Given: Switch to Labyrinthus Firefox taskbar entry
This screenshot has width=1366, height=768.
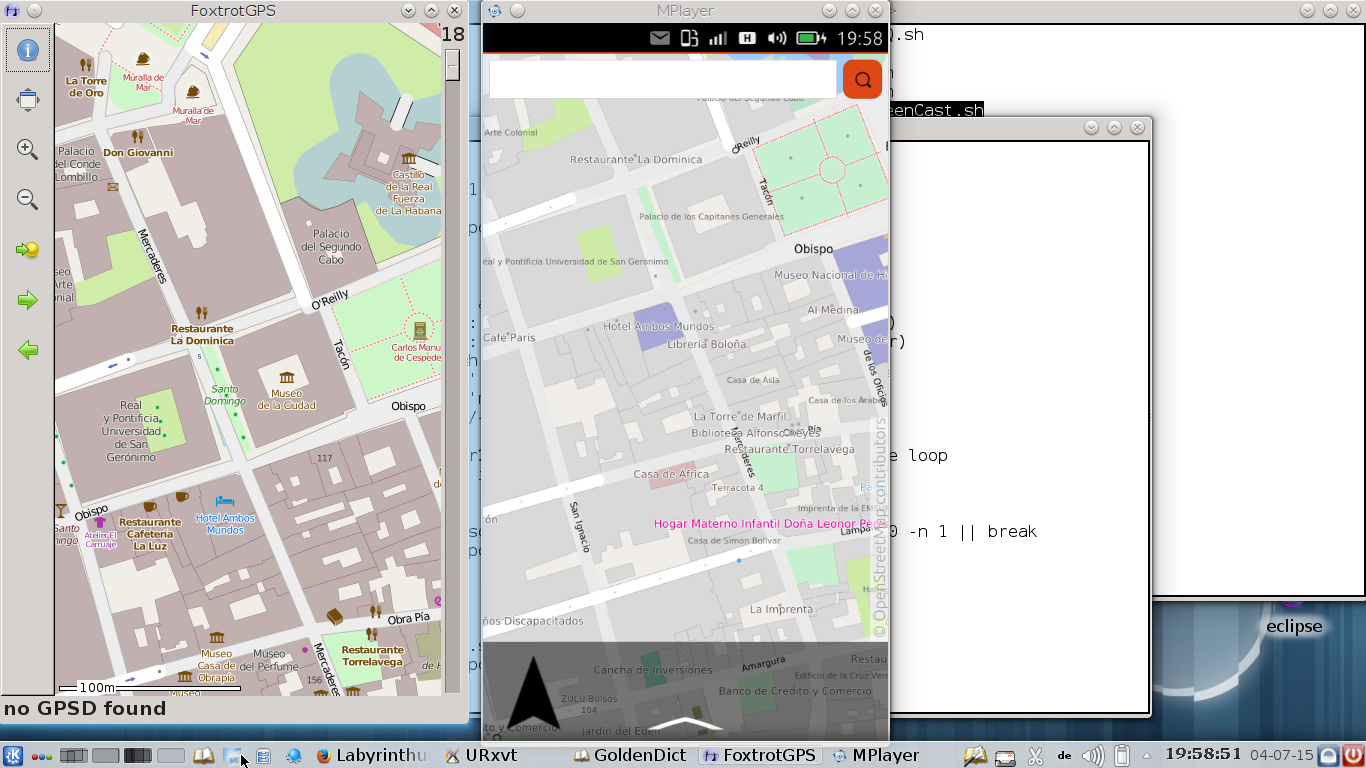Looking at the screenshot, I should (x=372, y=756).
